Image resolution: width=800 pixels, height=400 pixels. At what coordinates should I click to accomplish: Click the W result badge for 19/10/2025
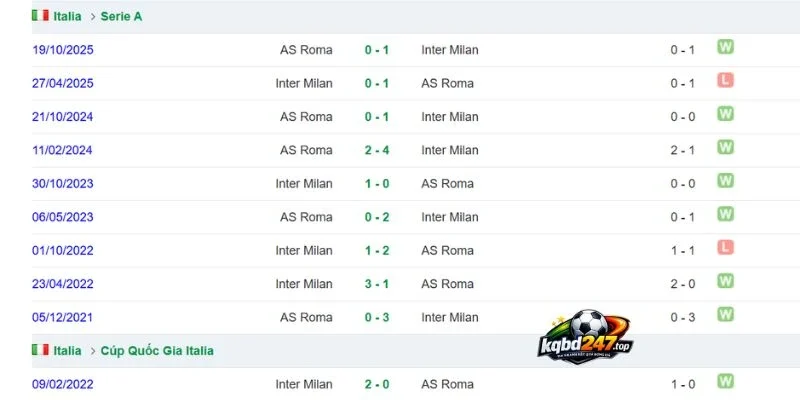tap(725, 47)
